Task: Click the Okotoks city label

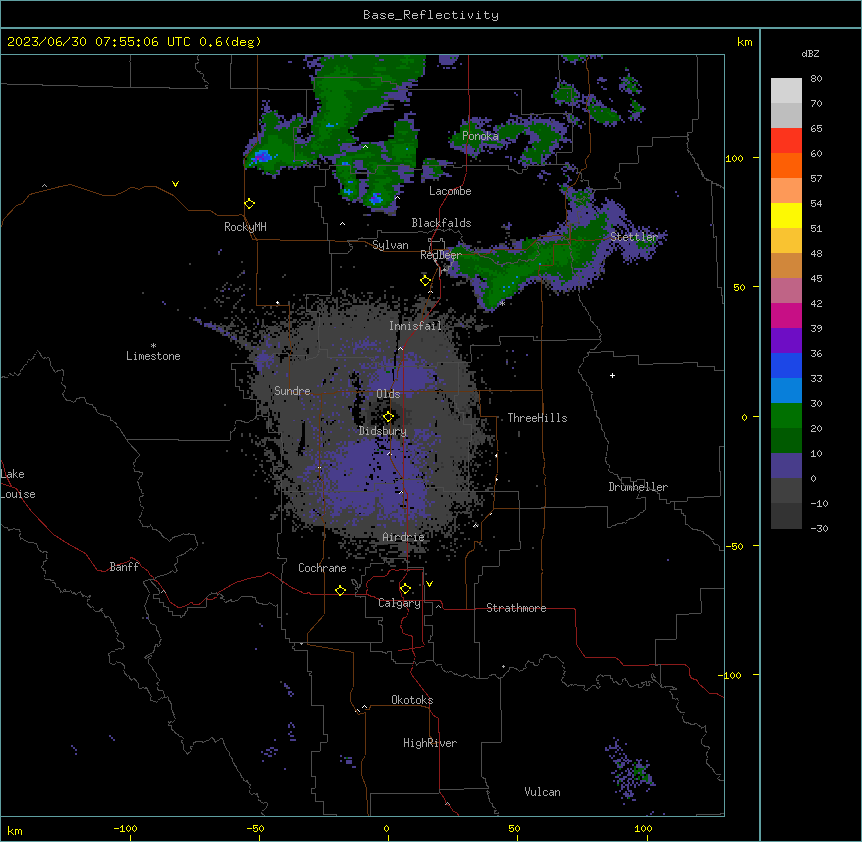Action: pos(412,700)
